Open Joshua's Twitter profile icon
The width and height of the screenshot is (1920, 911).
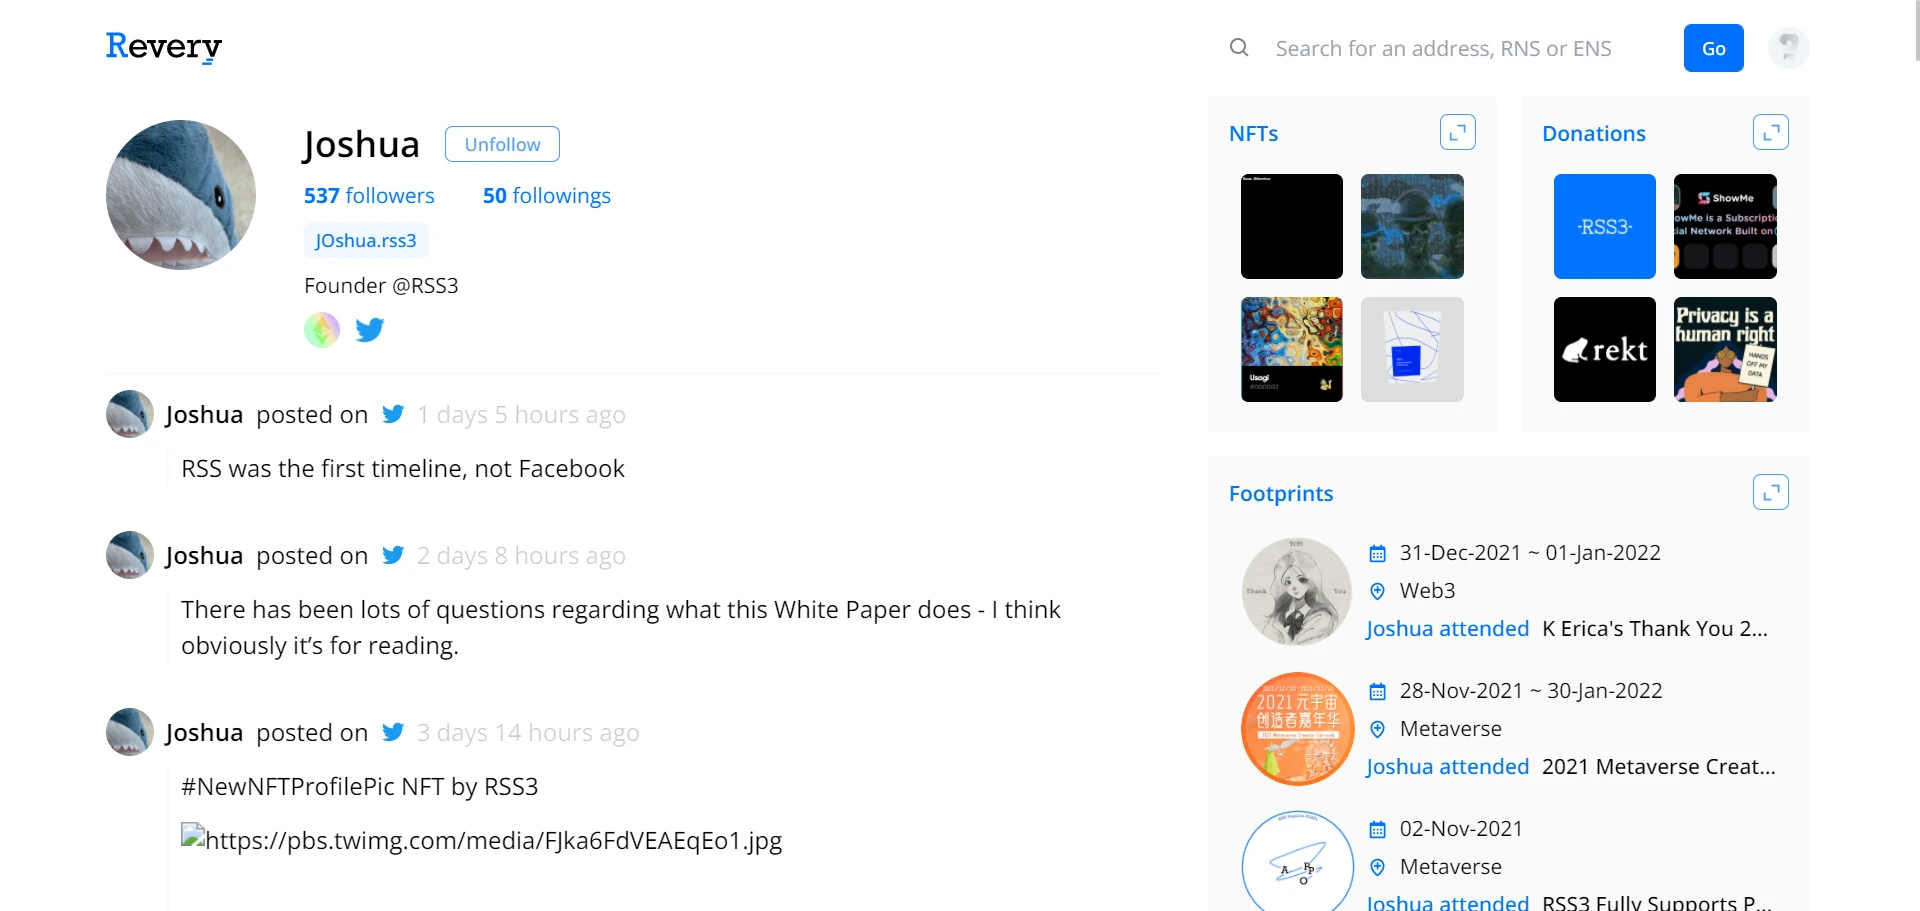[x=370, y=330]
